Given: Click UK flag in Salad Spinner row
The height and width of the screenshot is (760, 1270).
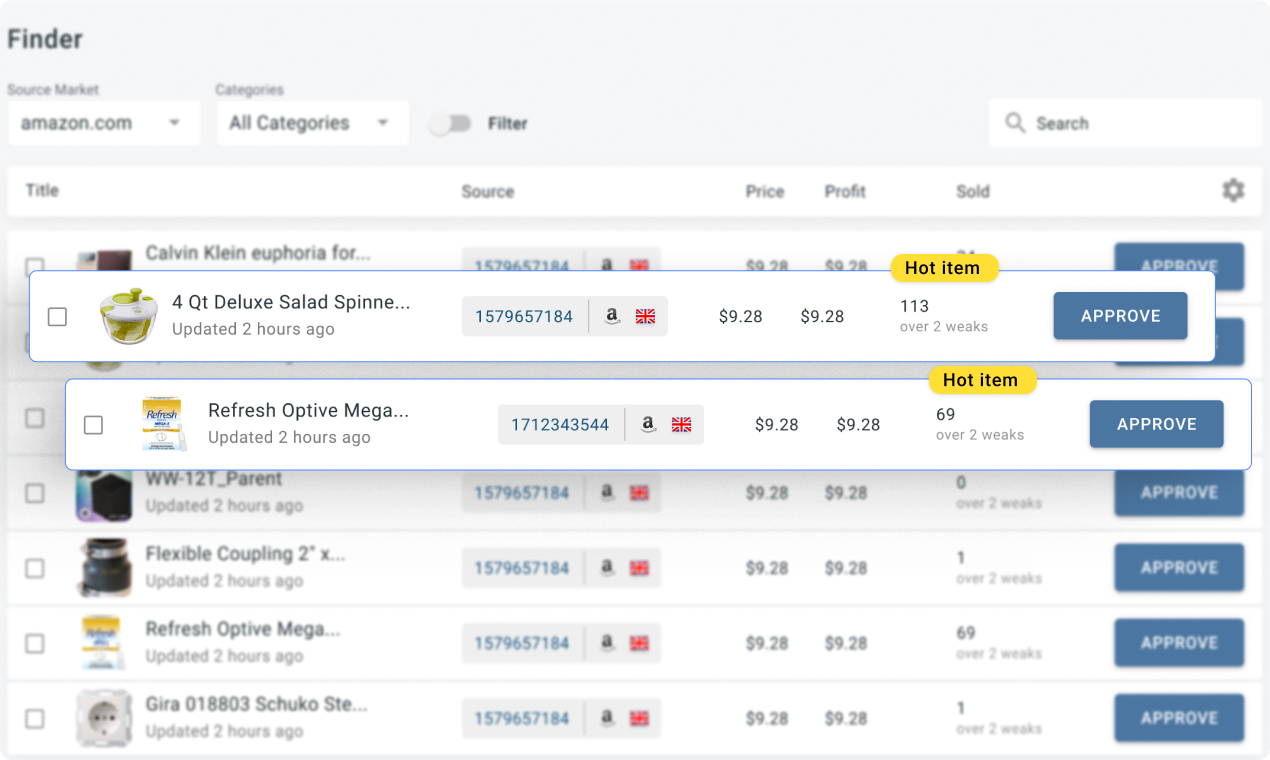Looking at the screenshot, I should click(645, 316).
